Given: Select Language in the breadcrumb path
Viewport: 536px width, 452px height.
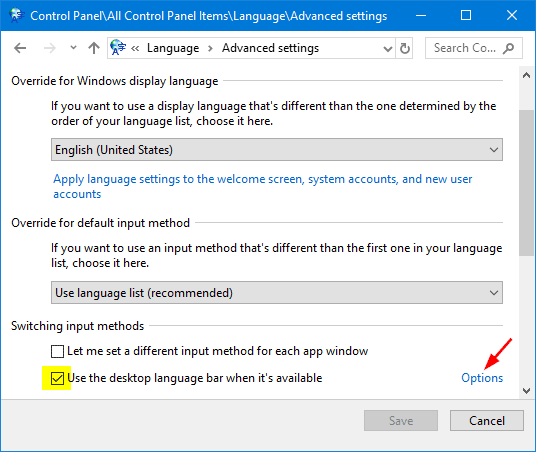Looking at the screenshot, I should [173, 48].
